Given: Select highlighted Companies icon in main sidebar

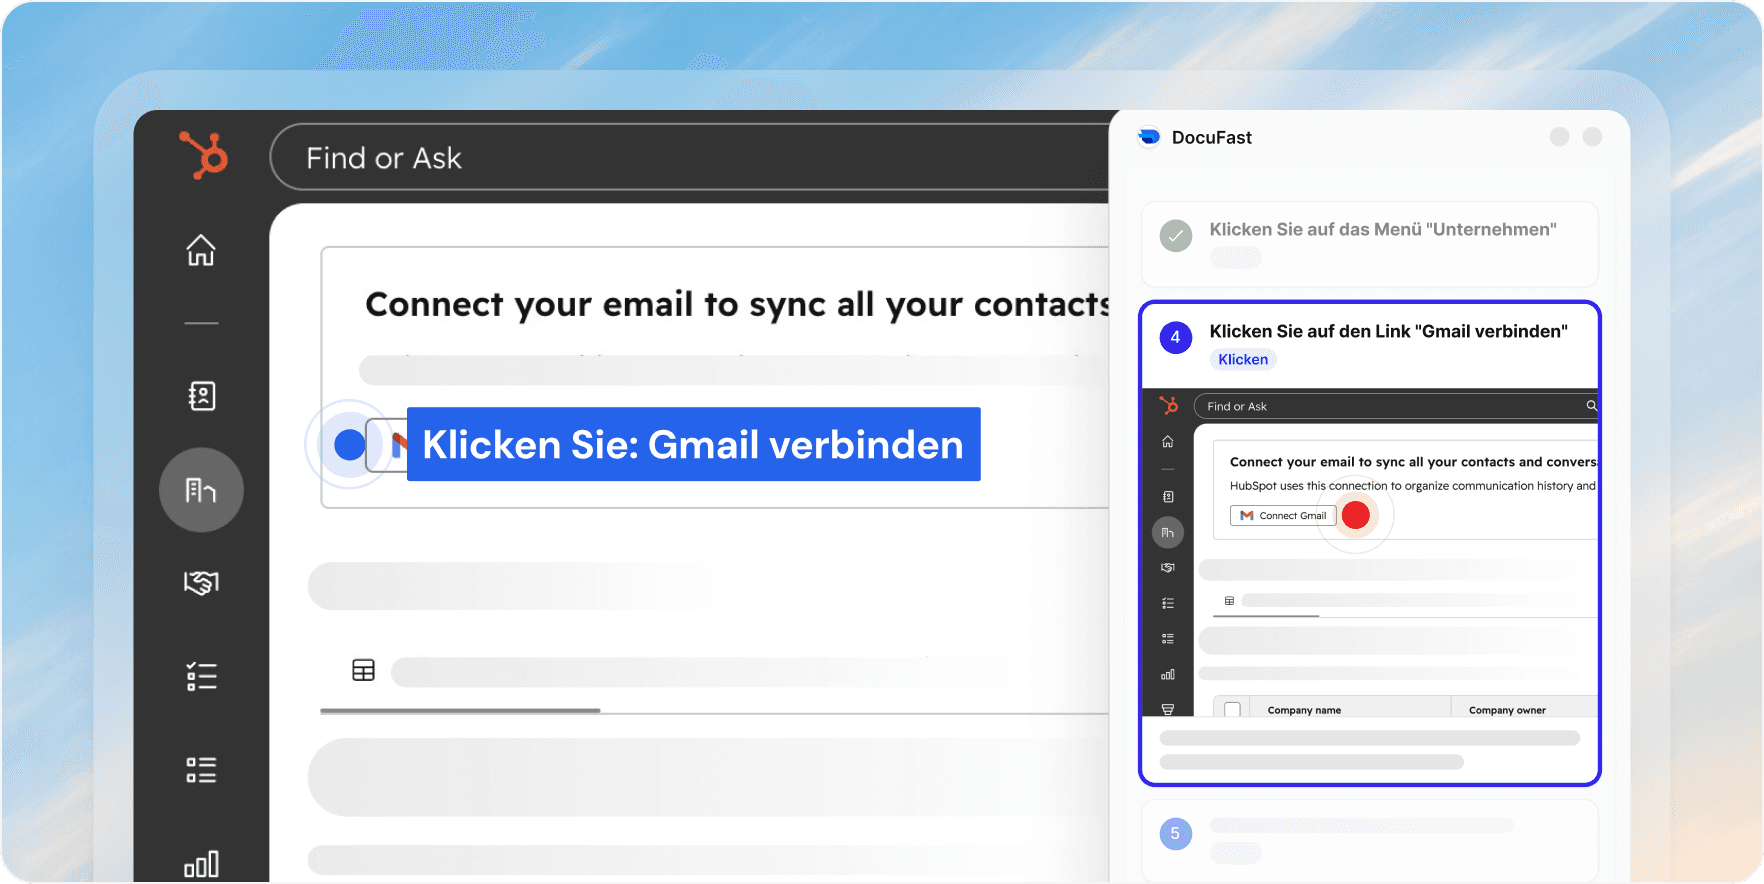Looking at the screenshot, I should pyautogui.click(x=201, y=490).
